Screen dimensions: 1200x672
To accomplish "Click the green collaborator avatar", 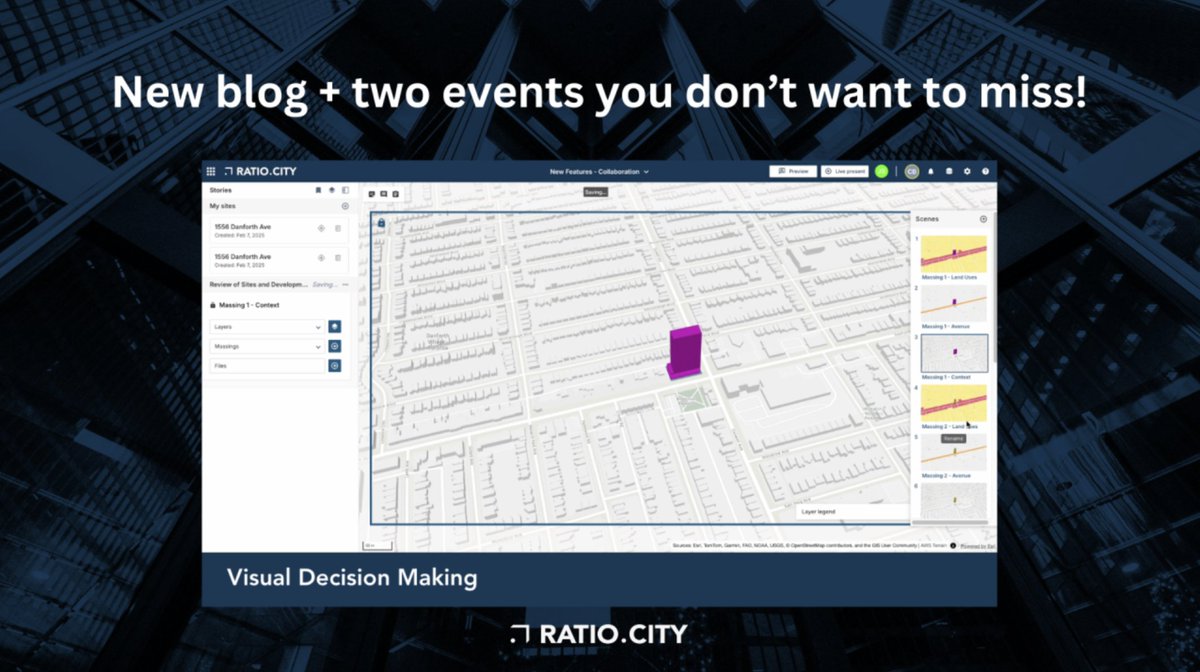I will click(881, 171).
